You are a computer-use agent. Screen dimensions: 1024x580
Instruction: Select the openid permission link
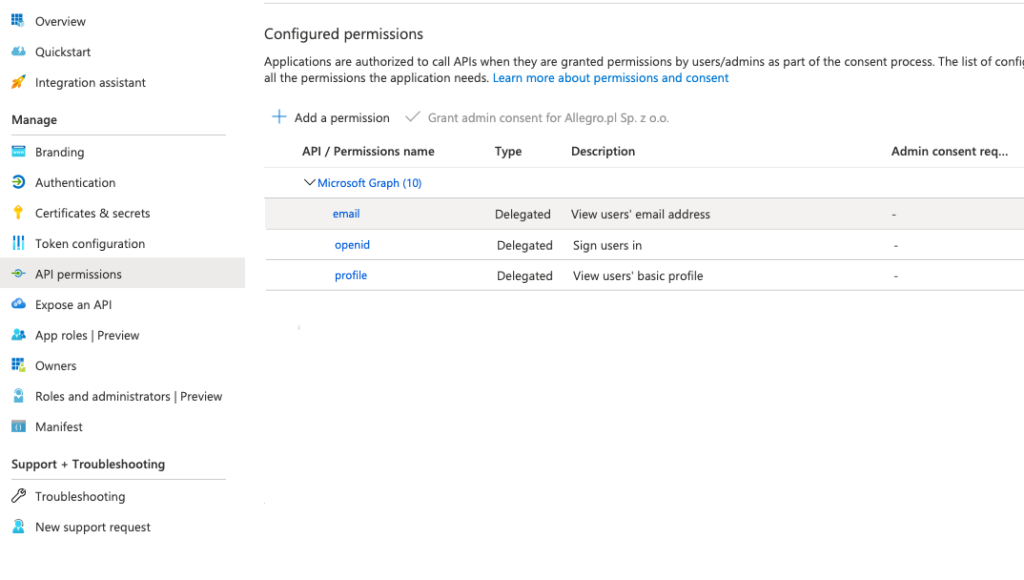click(x=352, y=245)
